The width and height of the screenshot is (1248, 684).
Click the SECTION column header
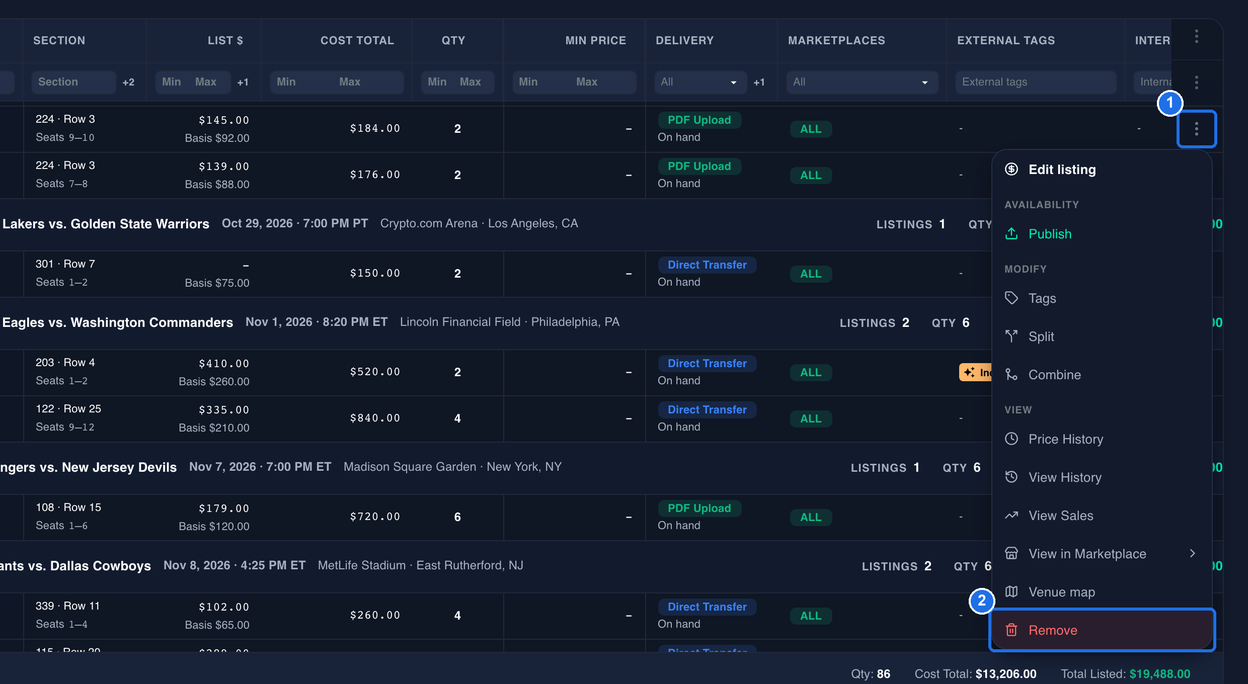click(x=59, y=41)
